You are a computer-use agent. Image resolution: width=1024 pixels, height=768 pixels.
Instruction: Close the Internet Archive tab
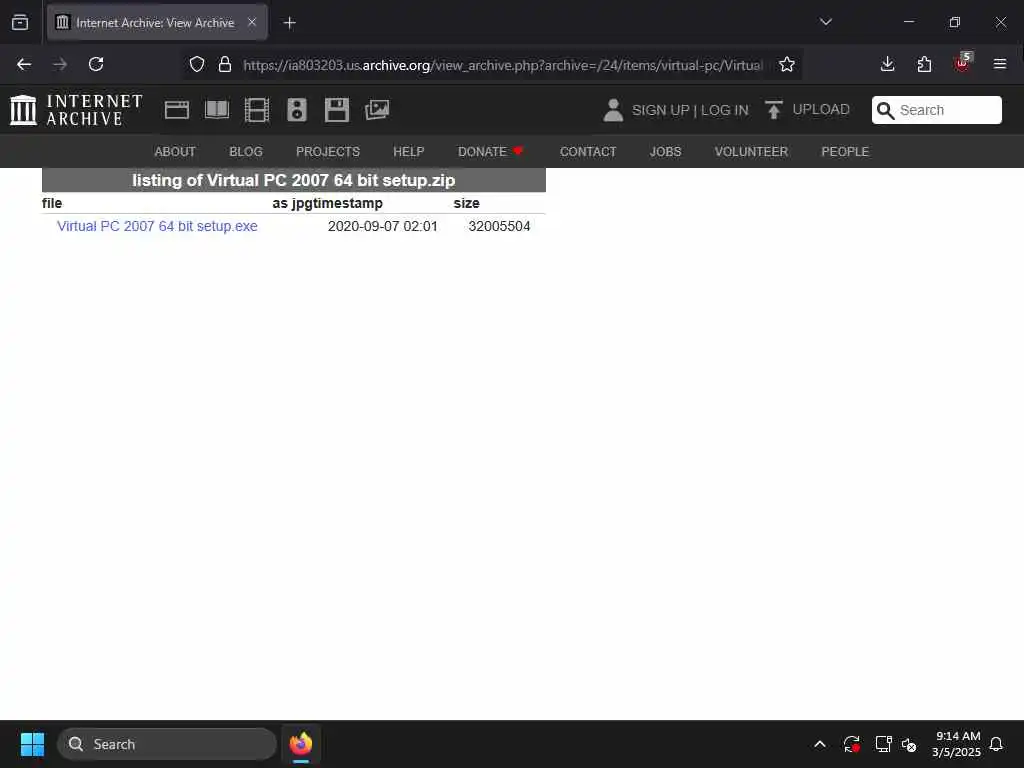[252, 22]
